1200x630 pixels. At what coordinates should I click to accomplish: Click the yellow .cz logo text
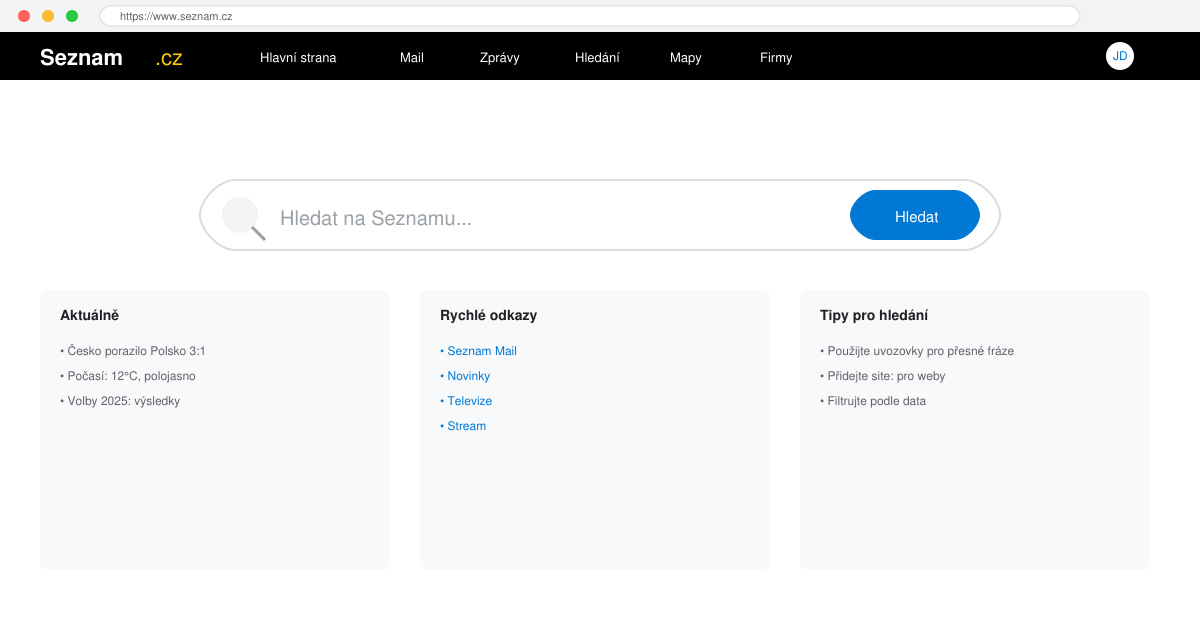(169, 58)
